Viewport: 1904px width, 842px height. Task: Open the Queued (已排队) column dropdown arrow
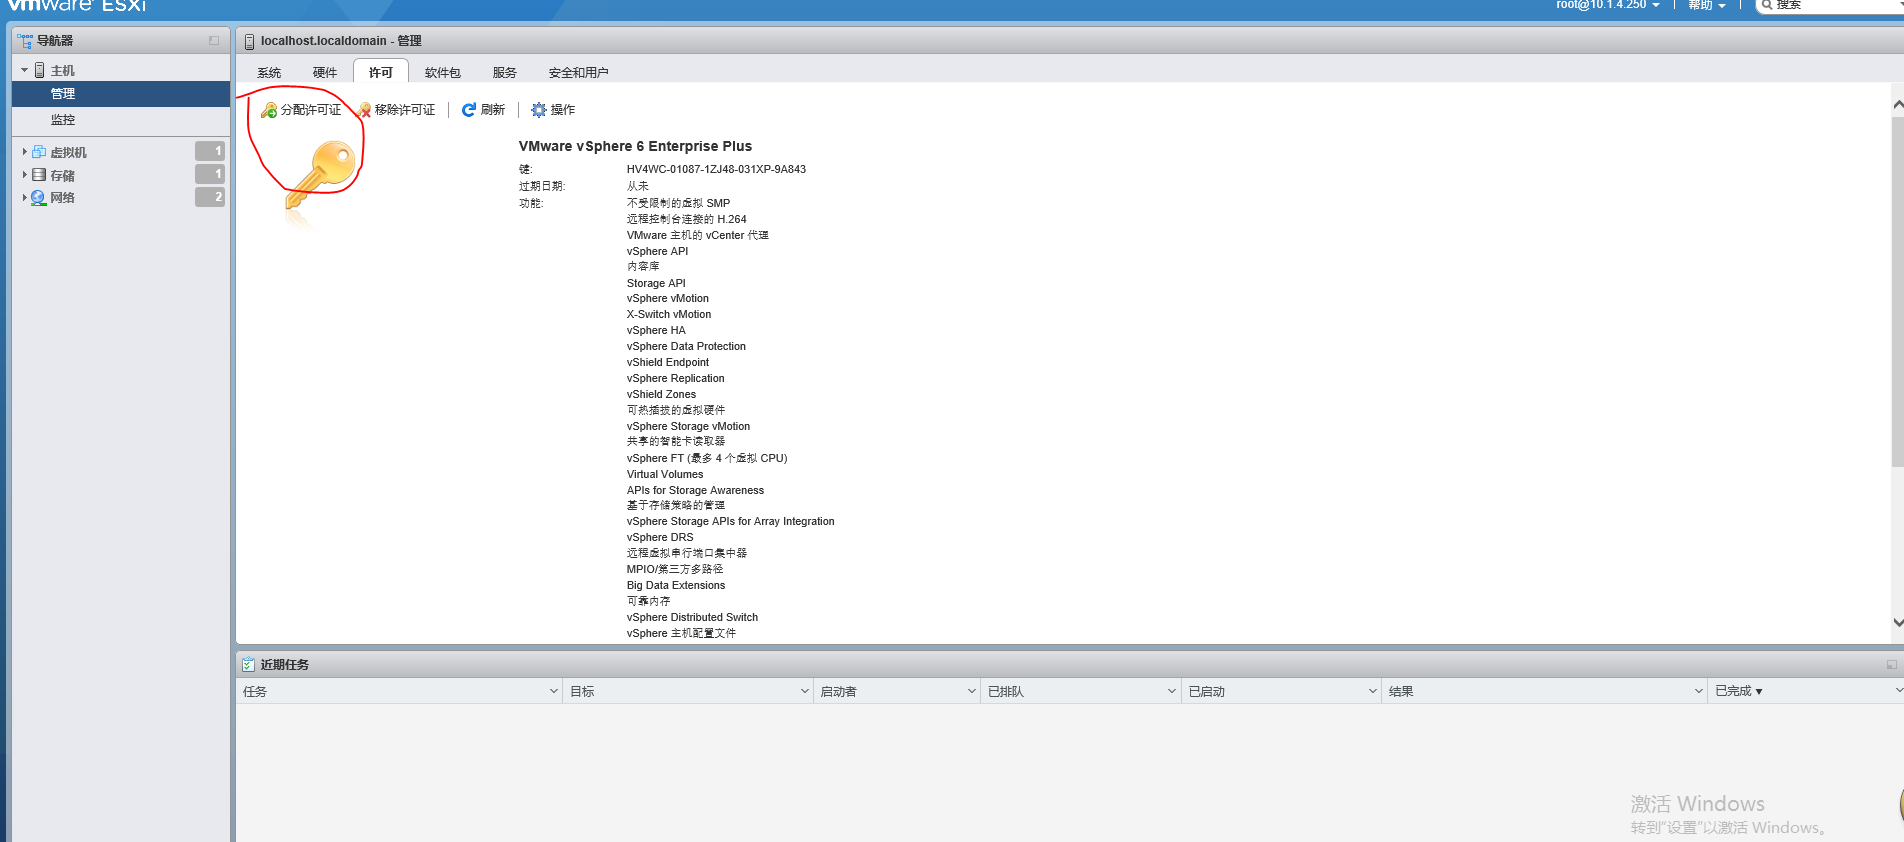point(1172,691)
